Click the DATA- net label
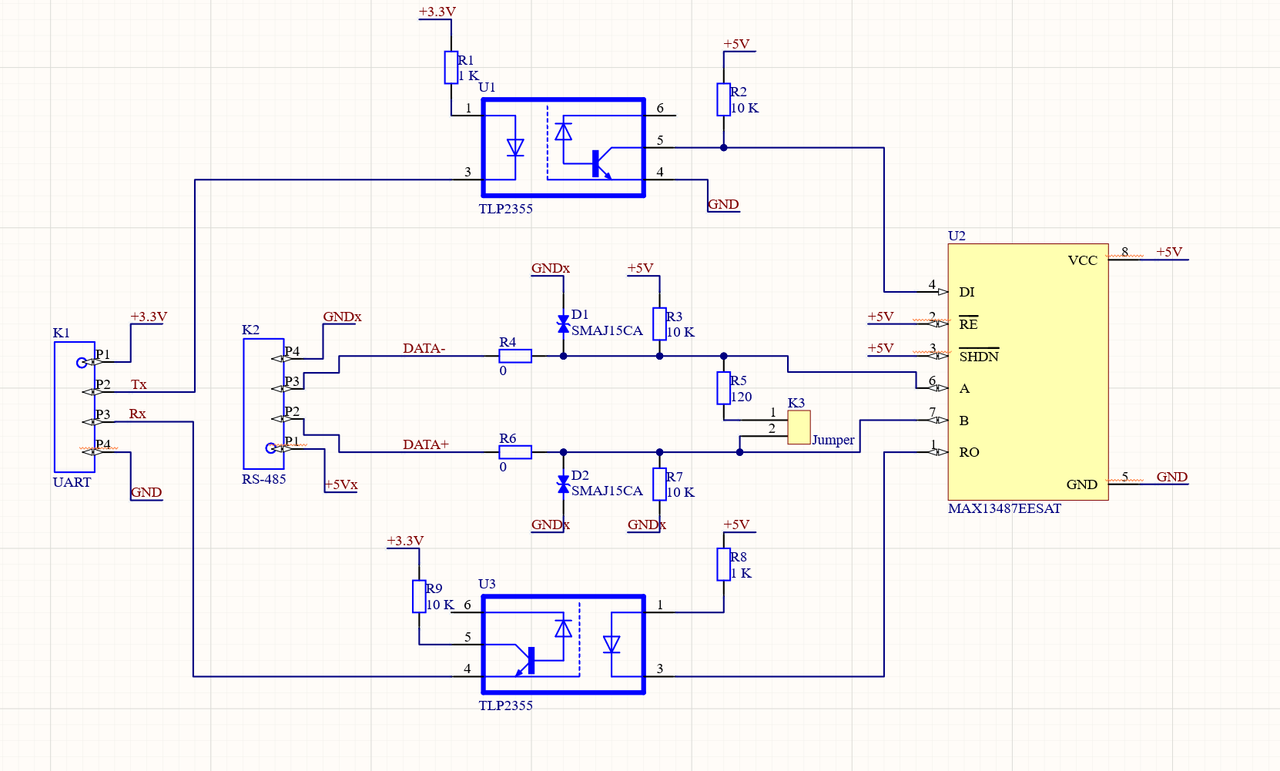The width and height of the screenshot is (1280, 771). (x=424, y=348)
